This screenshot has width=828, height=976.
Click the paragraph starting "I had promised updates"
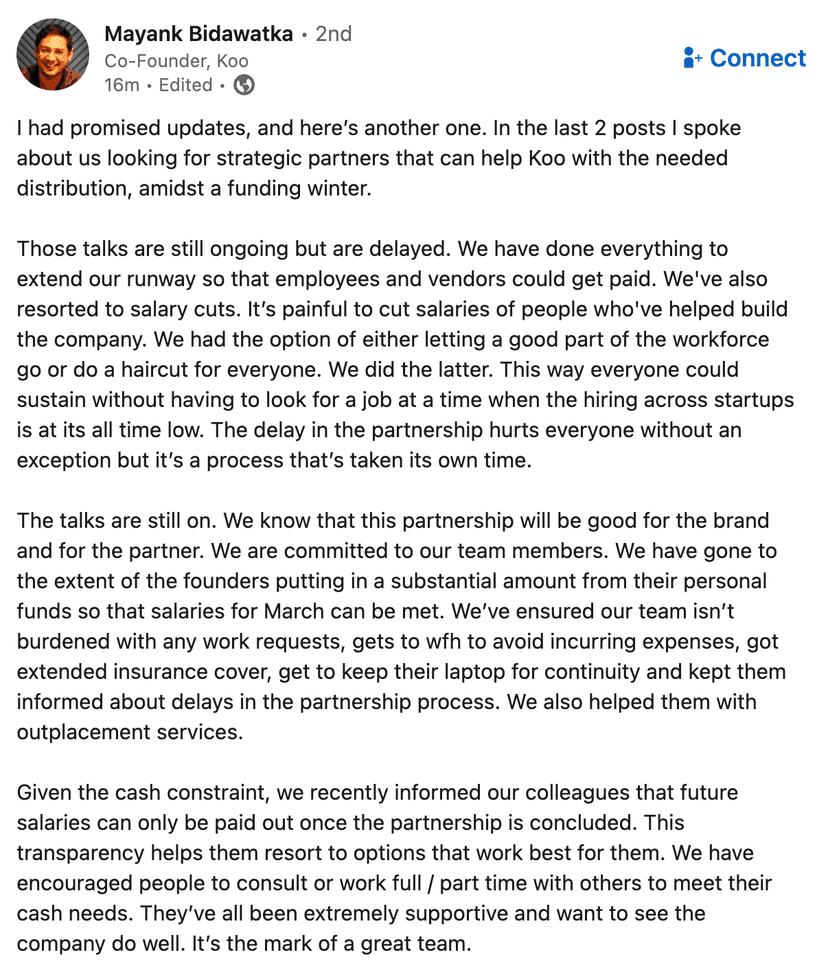point(380,158)
